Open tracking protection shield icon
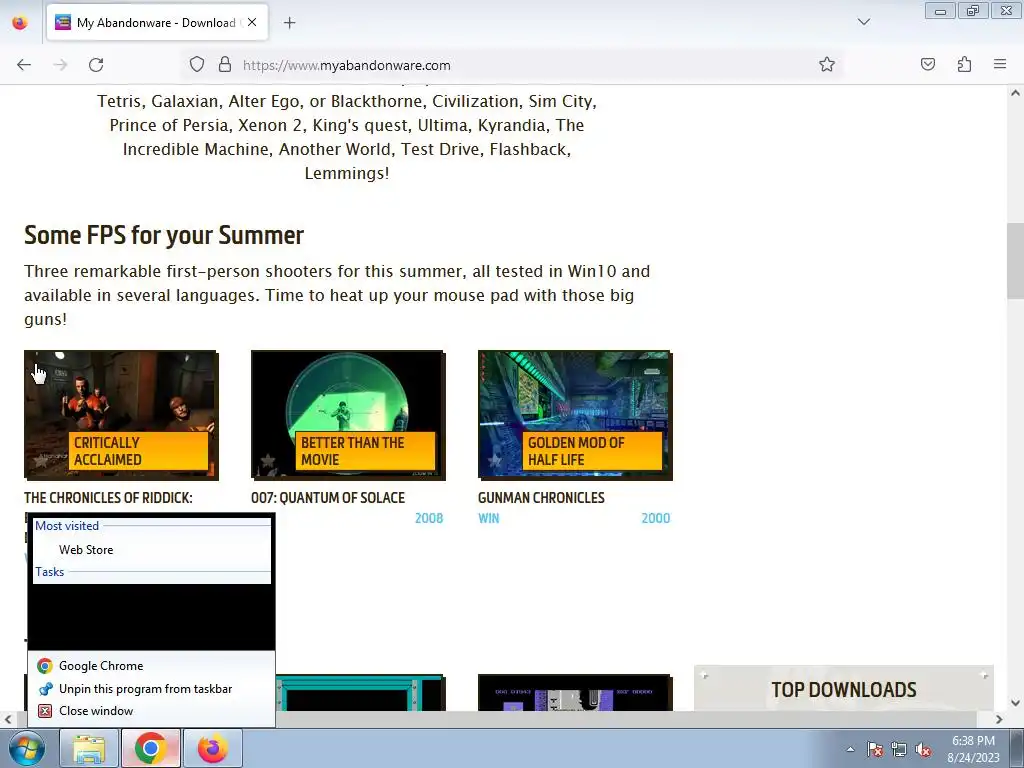Screen dimensions: 1024x768 [x=197, y=65]
